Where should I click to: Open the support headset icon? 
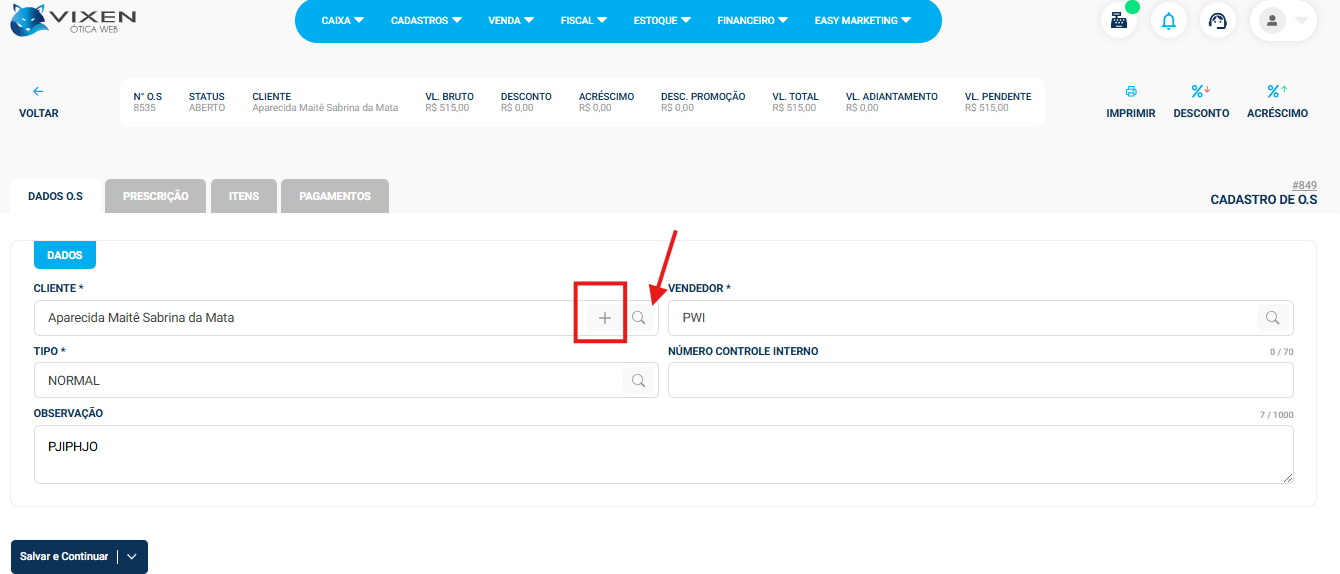click(x=1217, y=21)
